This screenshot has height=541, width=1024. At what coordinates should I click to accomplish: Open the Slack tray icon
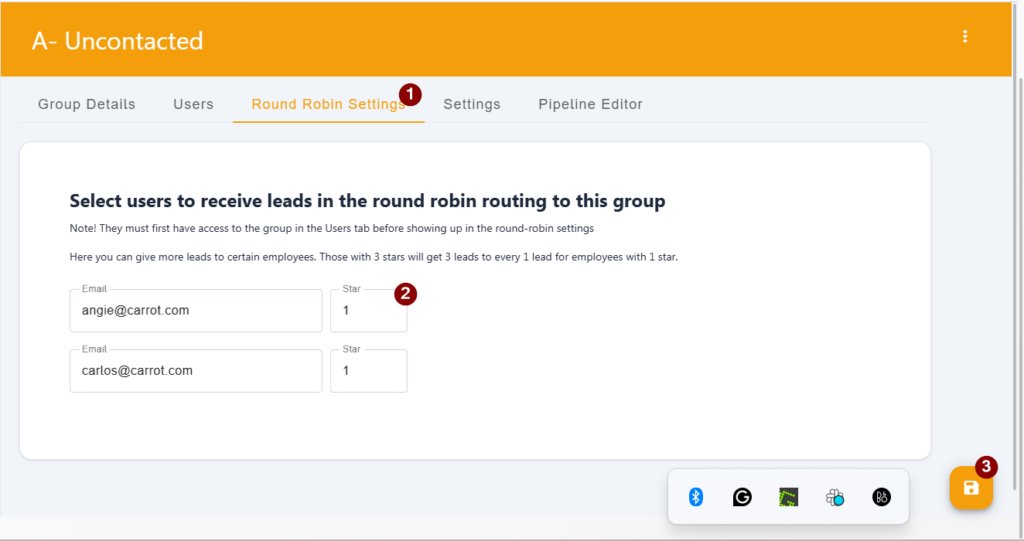pos(835,497)
